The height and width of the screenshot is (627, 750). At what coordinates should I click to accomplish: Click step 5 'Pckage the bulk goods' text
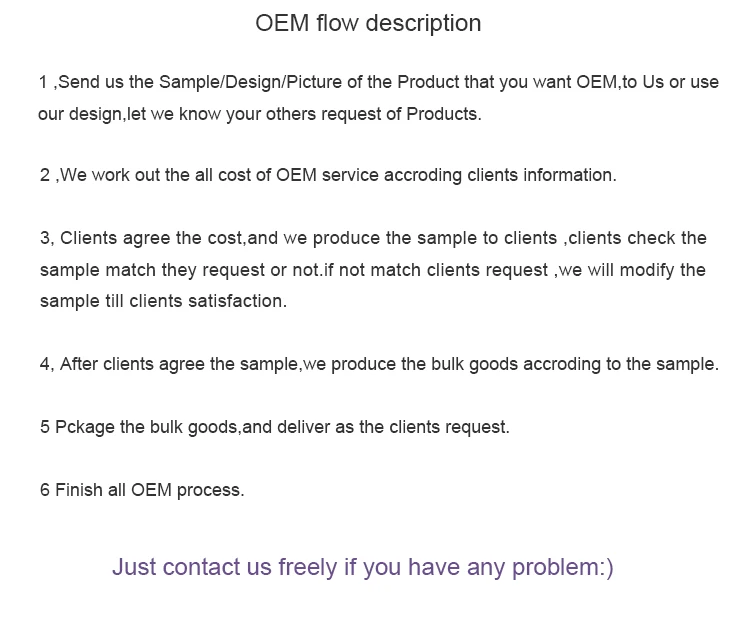(275, 427)
